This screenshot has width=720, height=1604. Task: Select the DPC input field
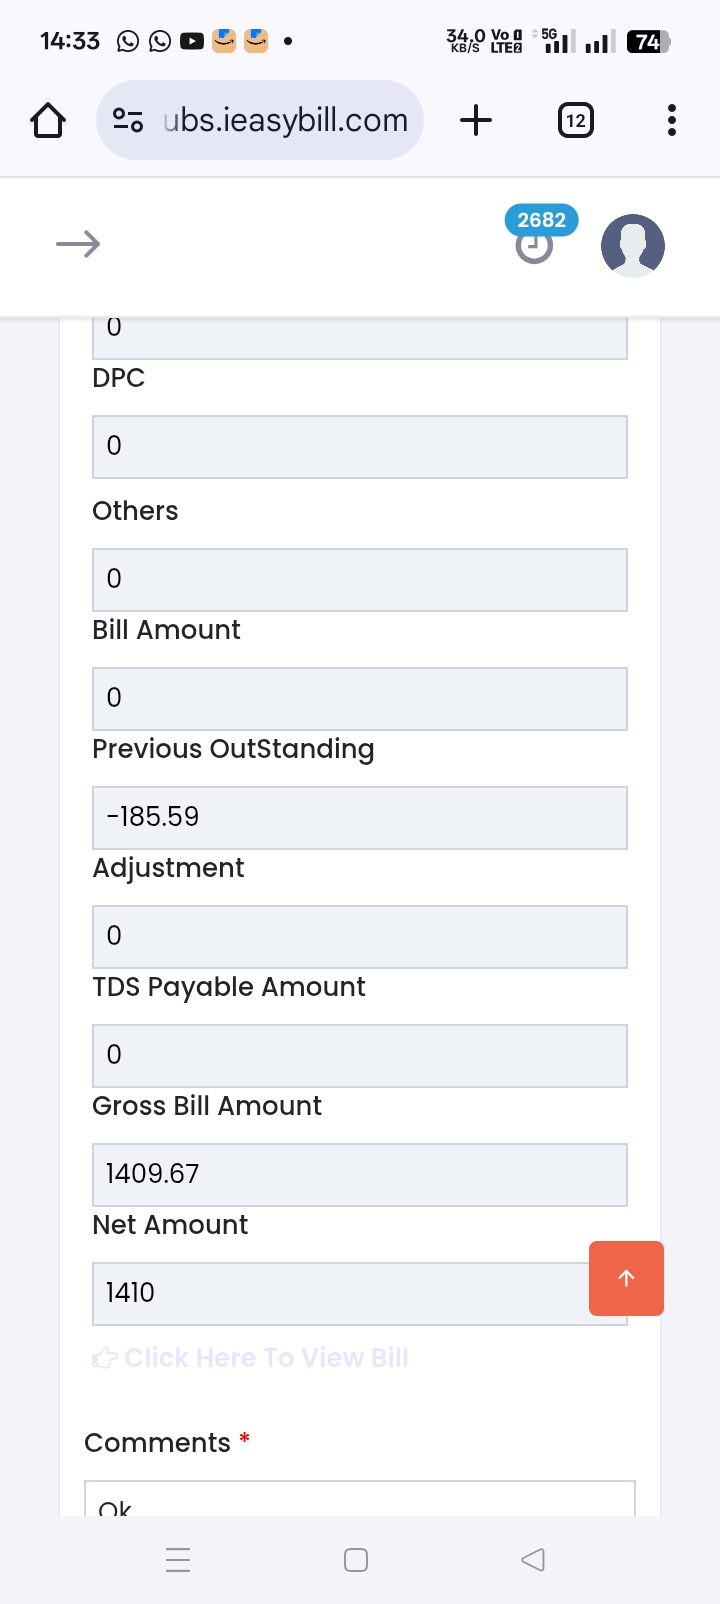pos(359,446)
